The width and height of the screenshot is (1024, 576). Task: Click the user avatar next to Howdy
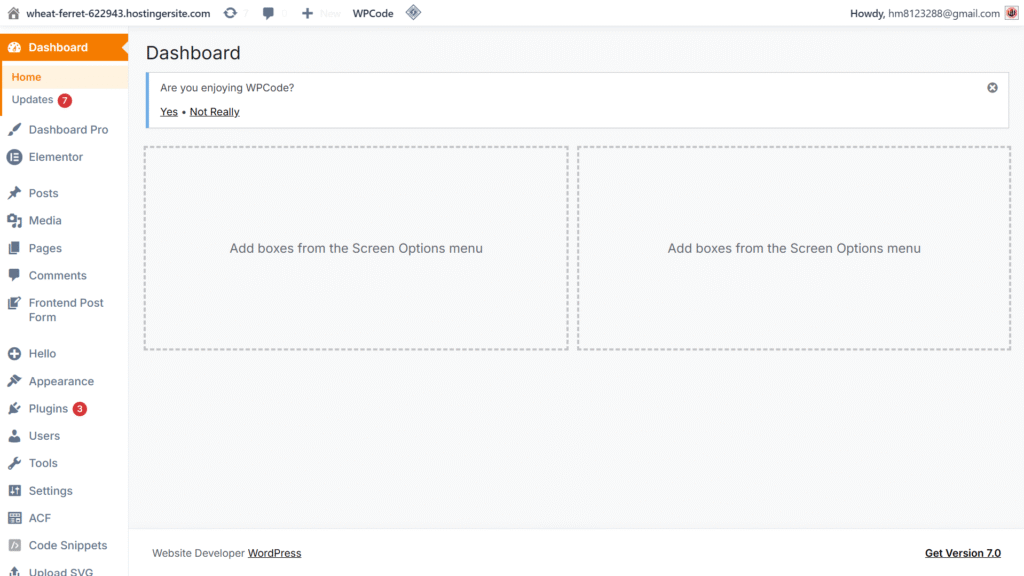tap(1012, 13)
